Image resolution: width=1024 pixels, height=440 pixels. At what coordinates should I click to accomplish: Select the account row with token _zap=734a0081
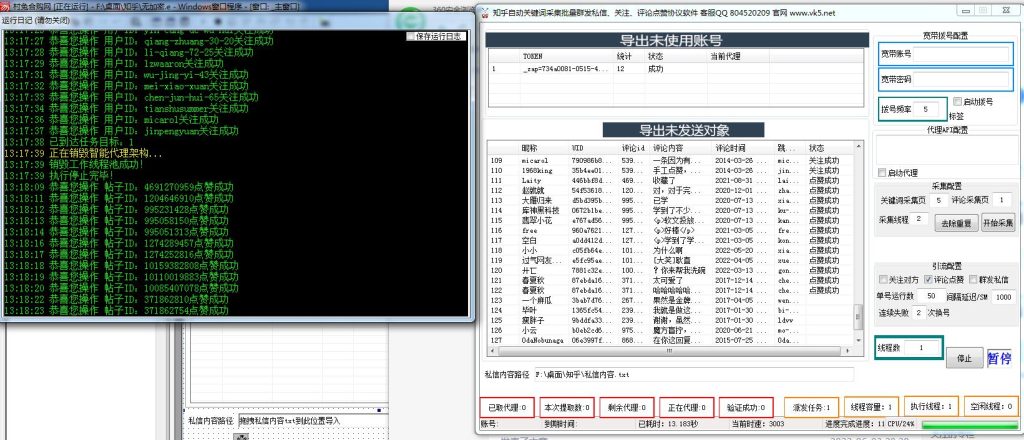pyautogui.click(x=677, y=68)
